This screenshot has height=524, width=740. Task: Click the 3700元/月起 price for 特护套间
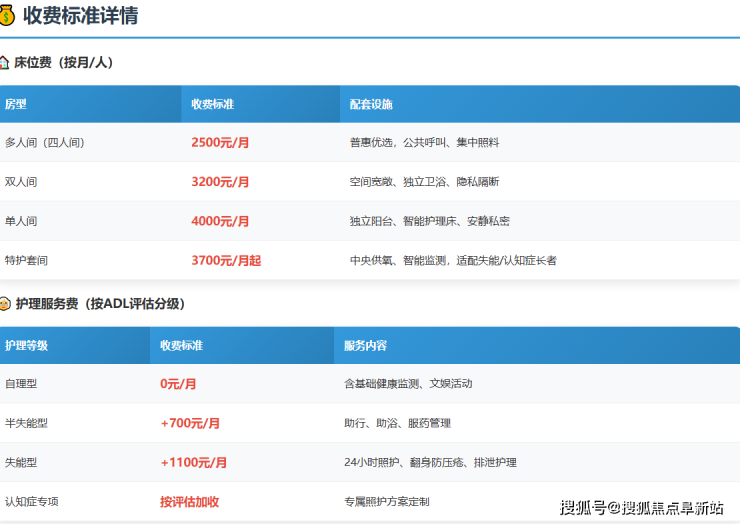pyautogui.click(x=226, y=260)
